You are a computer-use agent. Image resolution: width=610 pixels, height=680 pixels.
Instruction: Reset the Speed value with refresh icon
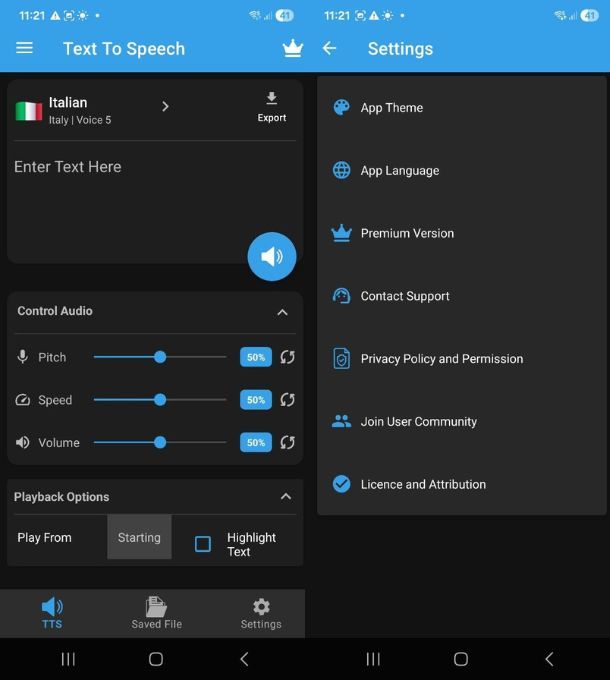coord(287,399)
